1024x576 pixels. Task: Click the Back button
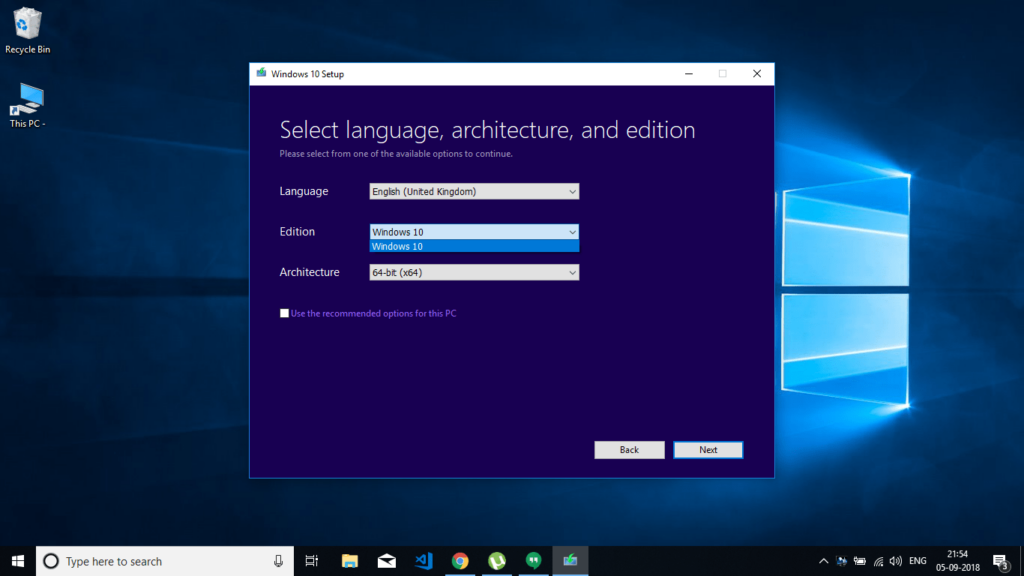[630, 450]
